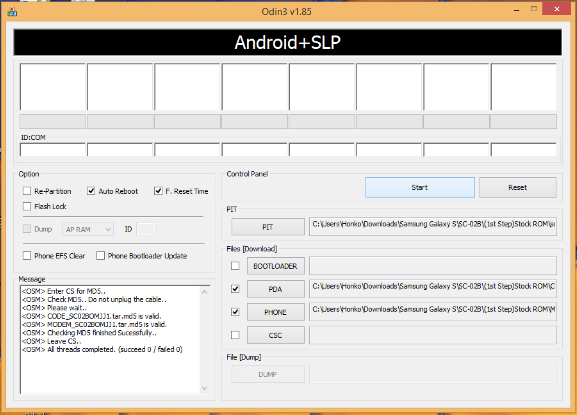Screen dimensions: 577x415
Task: Click the Start button
Action: [420, 188]
